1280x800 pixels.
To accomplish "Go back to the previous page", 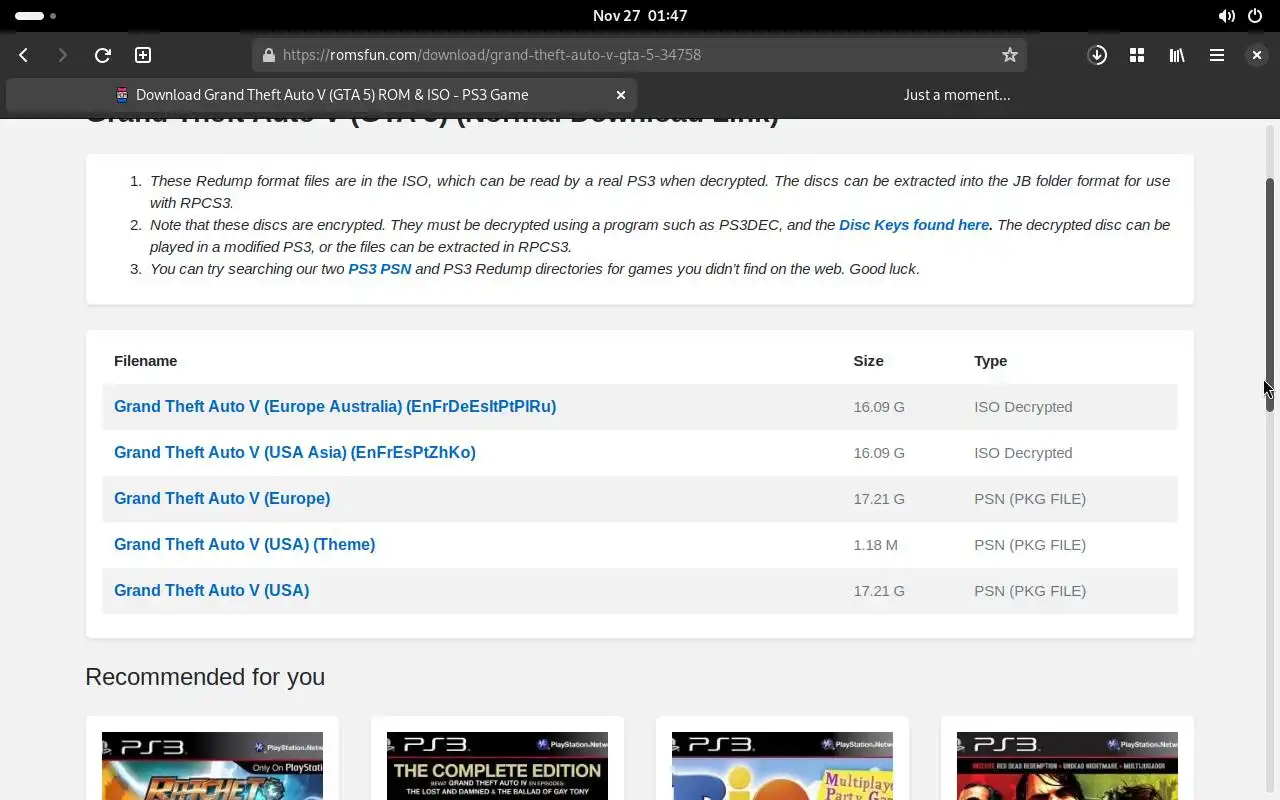I will (x=24, y=55).
